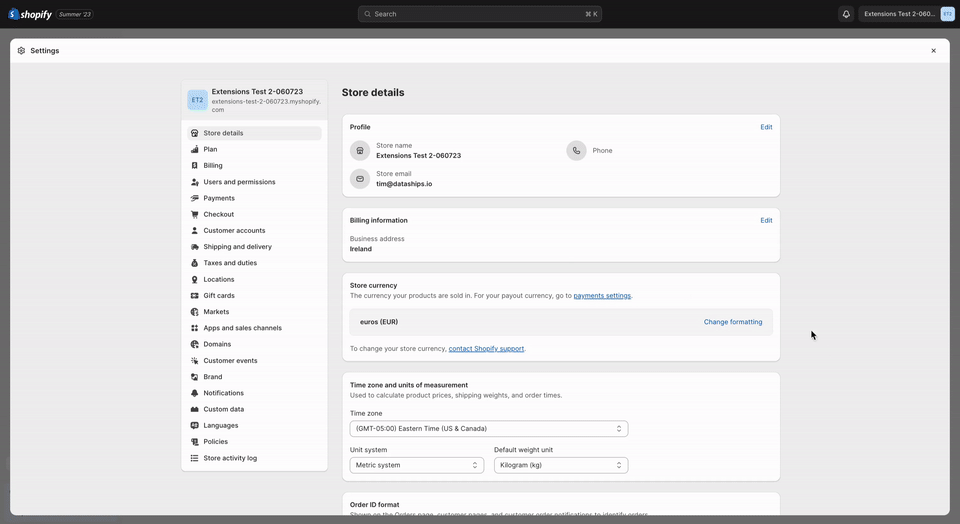Open the Languages settings page
Screen dimensions: 960x524
(x=254, y=425)
